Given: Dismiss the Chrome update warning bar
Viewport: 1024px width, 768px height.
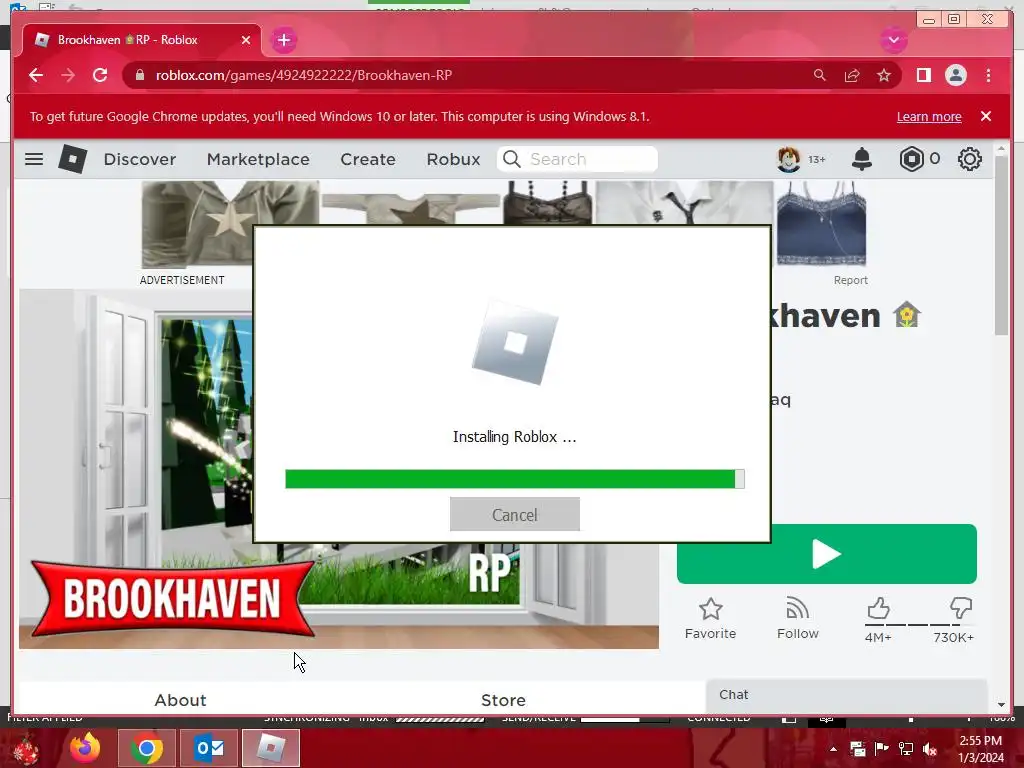Looking at the screenshot, I should click(986, 116).
